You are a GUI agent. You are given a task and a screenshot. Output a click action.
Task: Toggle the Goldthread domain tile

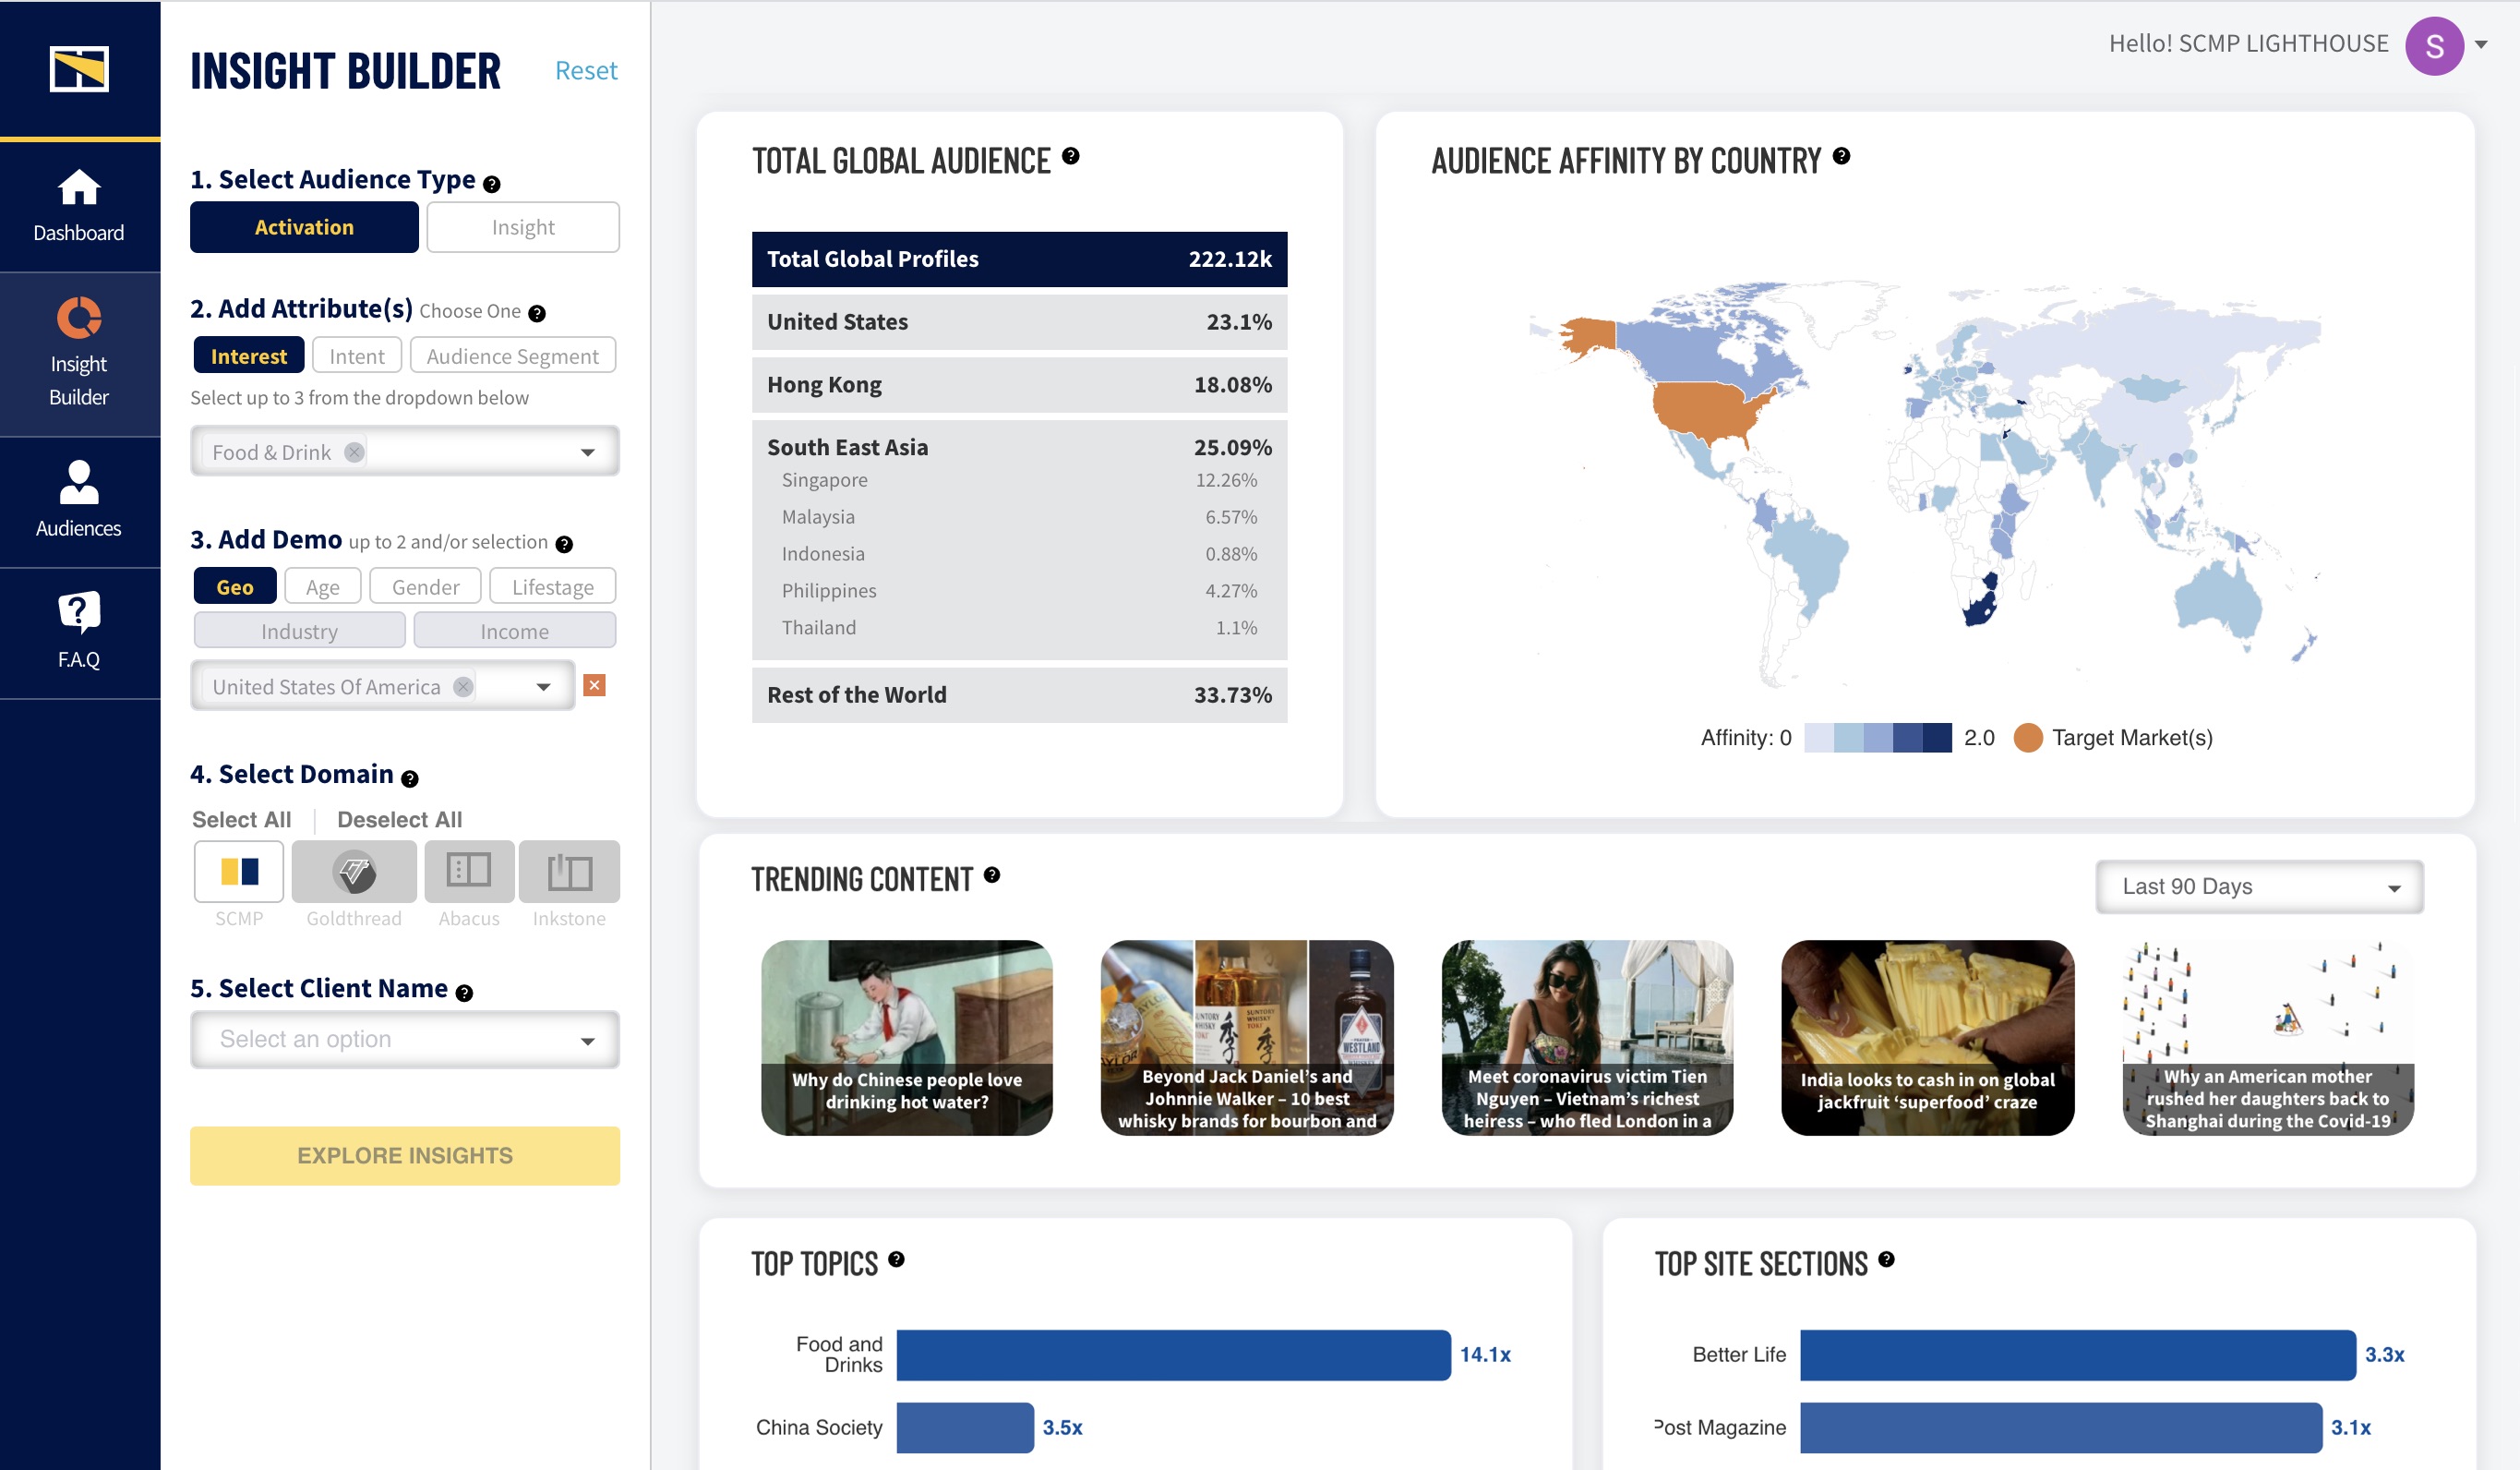tap(354, 872)
